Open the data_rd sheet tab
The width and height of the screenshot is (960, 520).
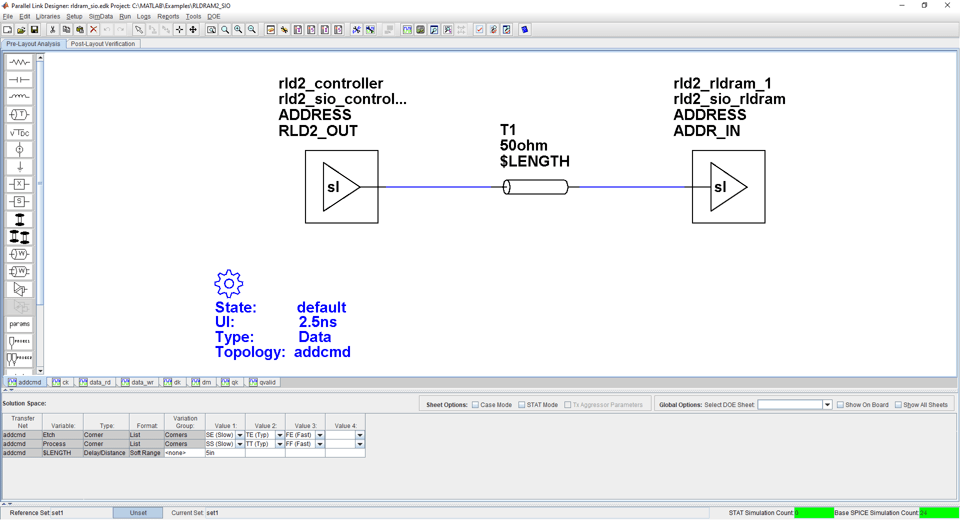point(96,382)
